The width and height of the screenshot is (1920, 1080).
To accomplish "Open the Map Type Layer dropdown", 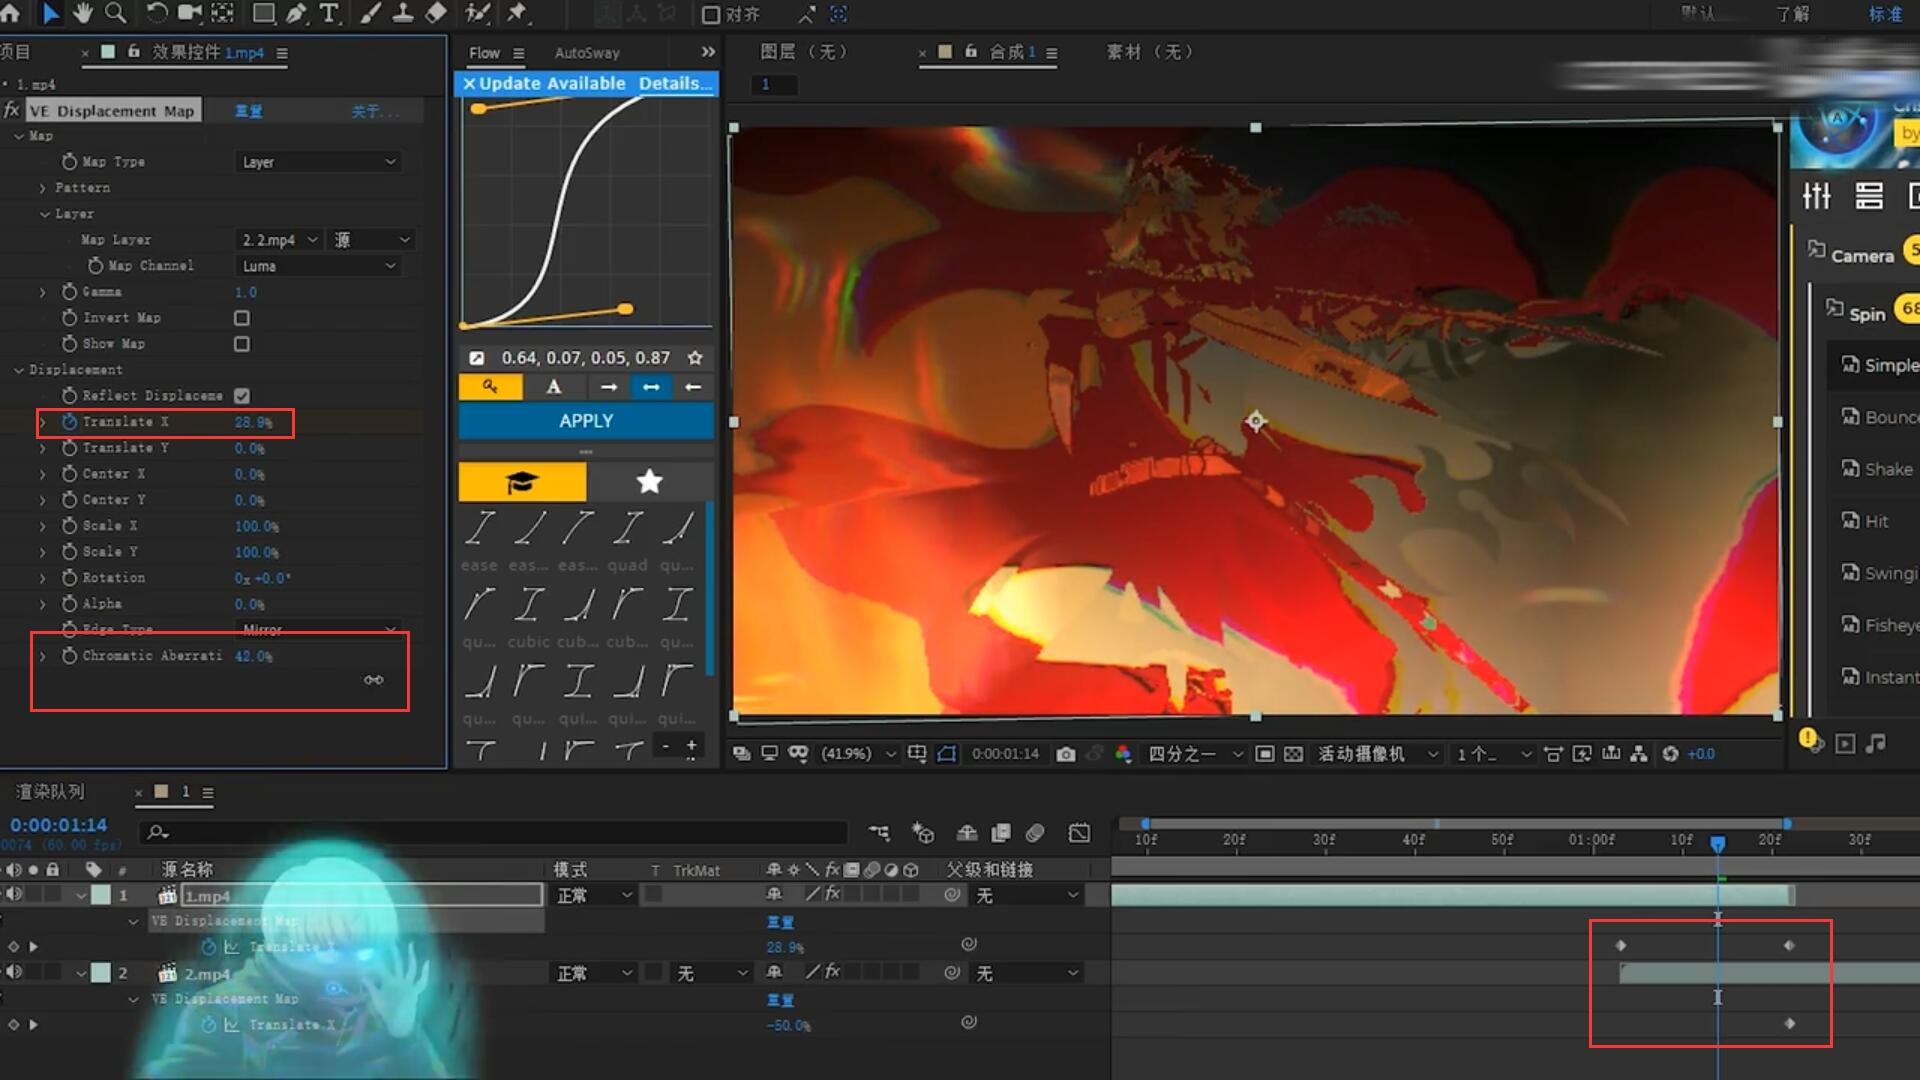I will (319, 162).
